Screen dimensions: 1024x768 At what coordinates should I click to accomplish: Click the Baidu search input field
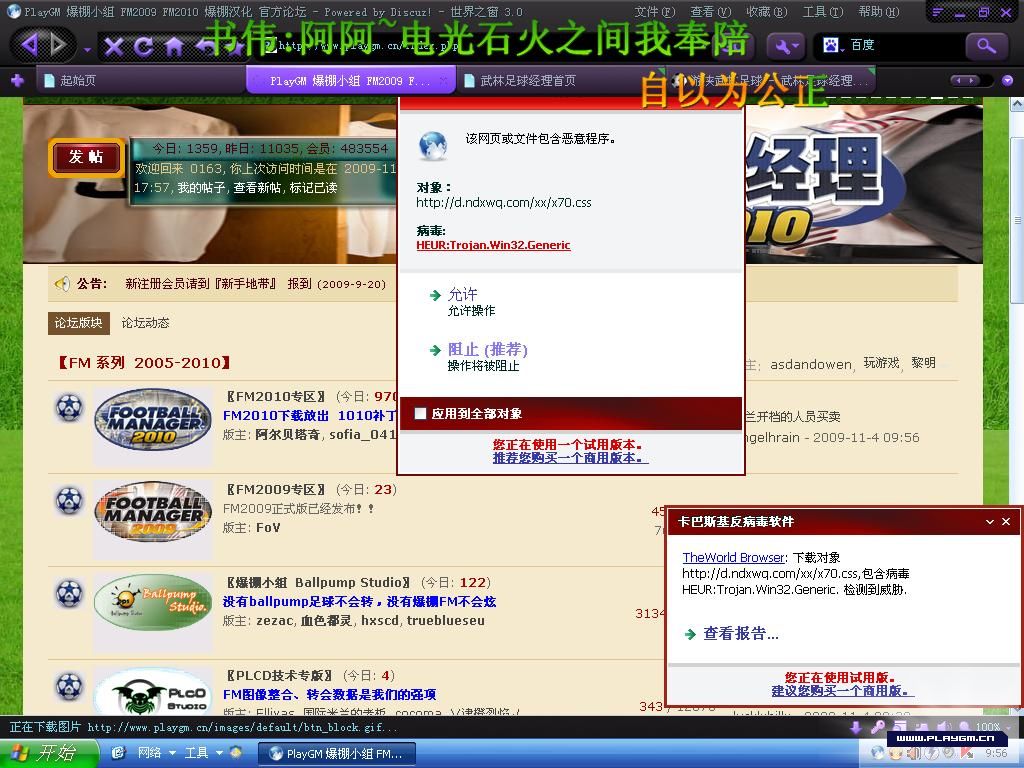(904, 45)
